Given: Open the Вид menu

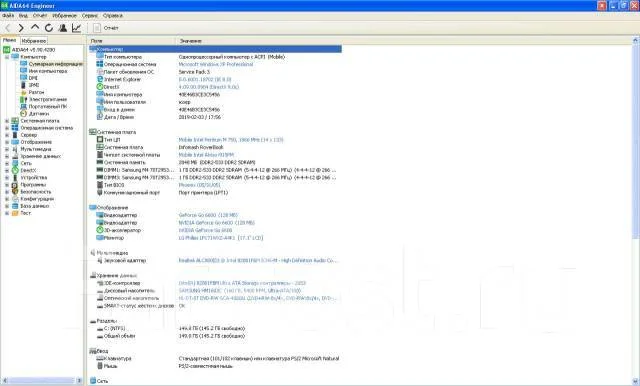Looking at the screenshot, I should click(x=23, y=16).
